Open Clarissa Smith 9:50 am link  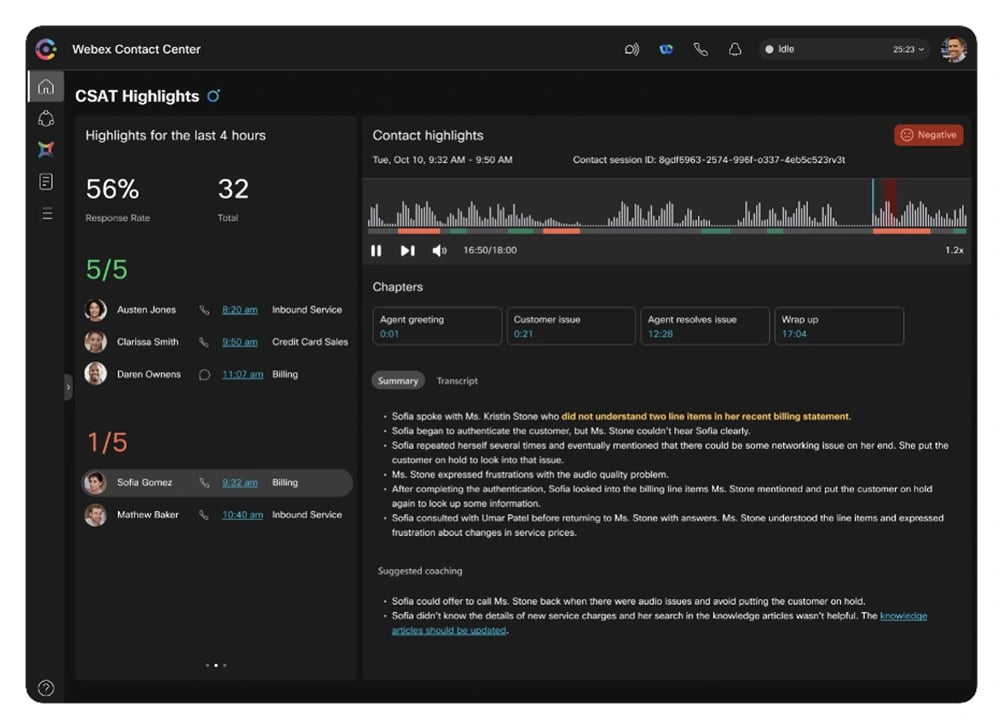tap(240, 342)
